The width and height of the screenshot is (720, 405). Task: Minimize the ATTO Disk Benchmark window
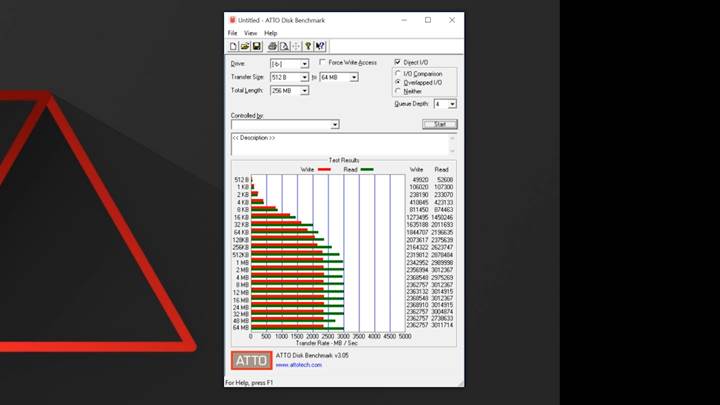[404, 20]
